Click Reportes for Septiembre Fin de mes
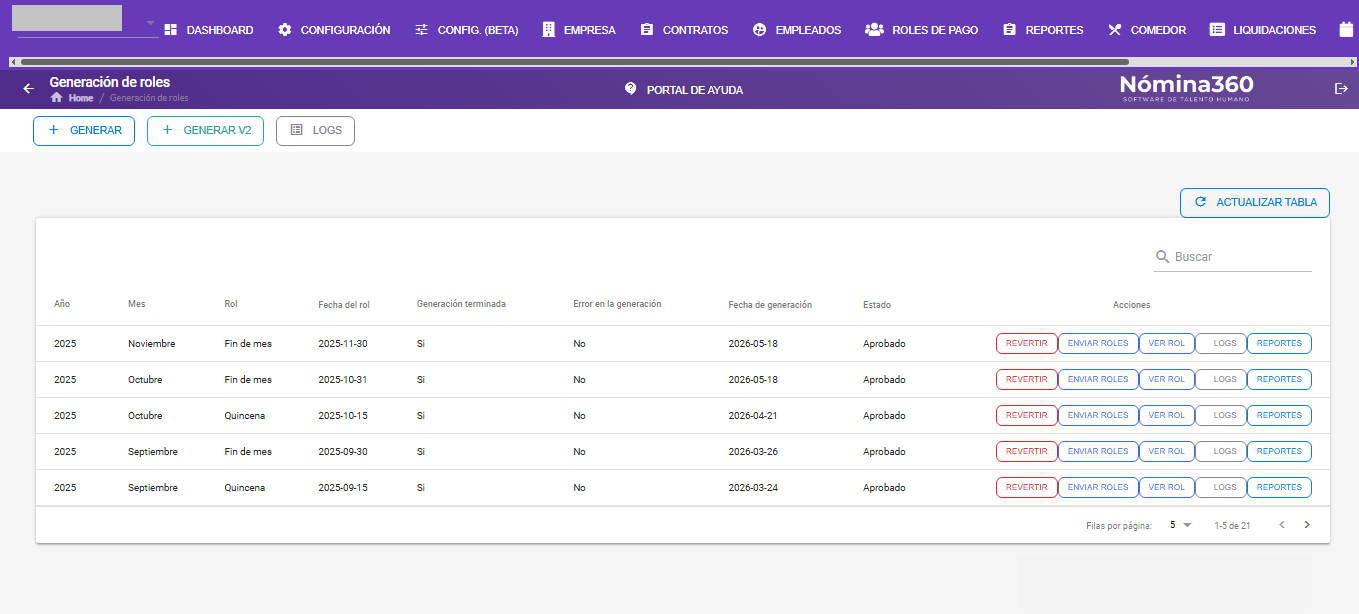1359x614 pixels. (1279, 451)
